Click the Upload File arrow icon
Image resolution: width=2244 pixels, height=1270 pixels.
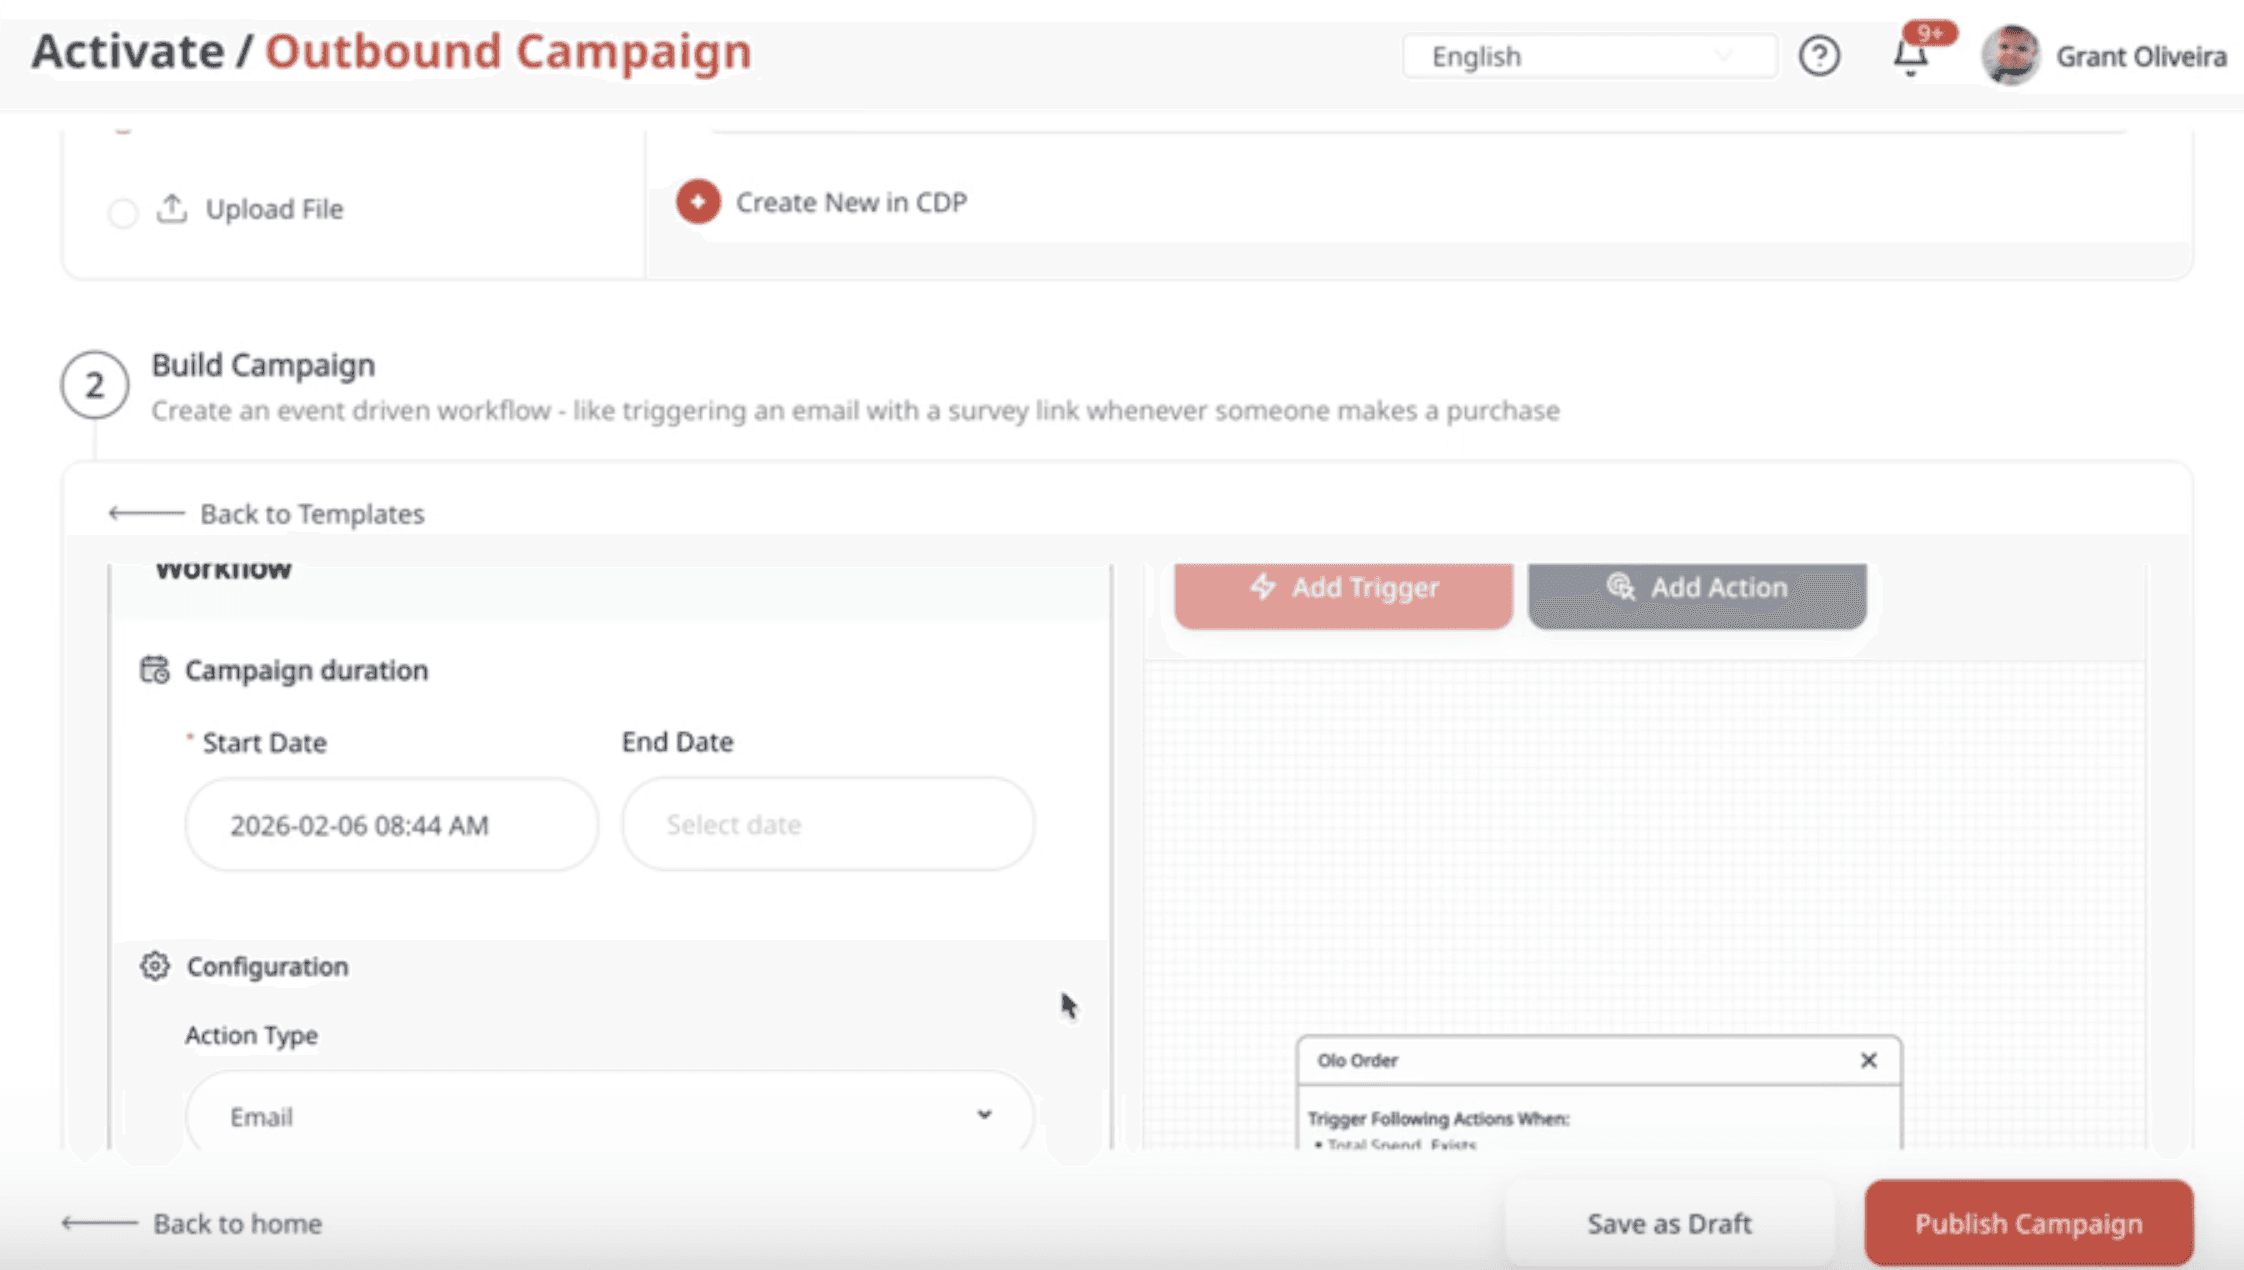[172, 208]
